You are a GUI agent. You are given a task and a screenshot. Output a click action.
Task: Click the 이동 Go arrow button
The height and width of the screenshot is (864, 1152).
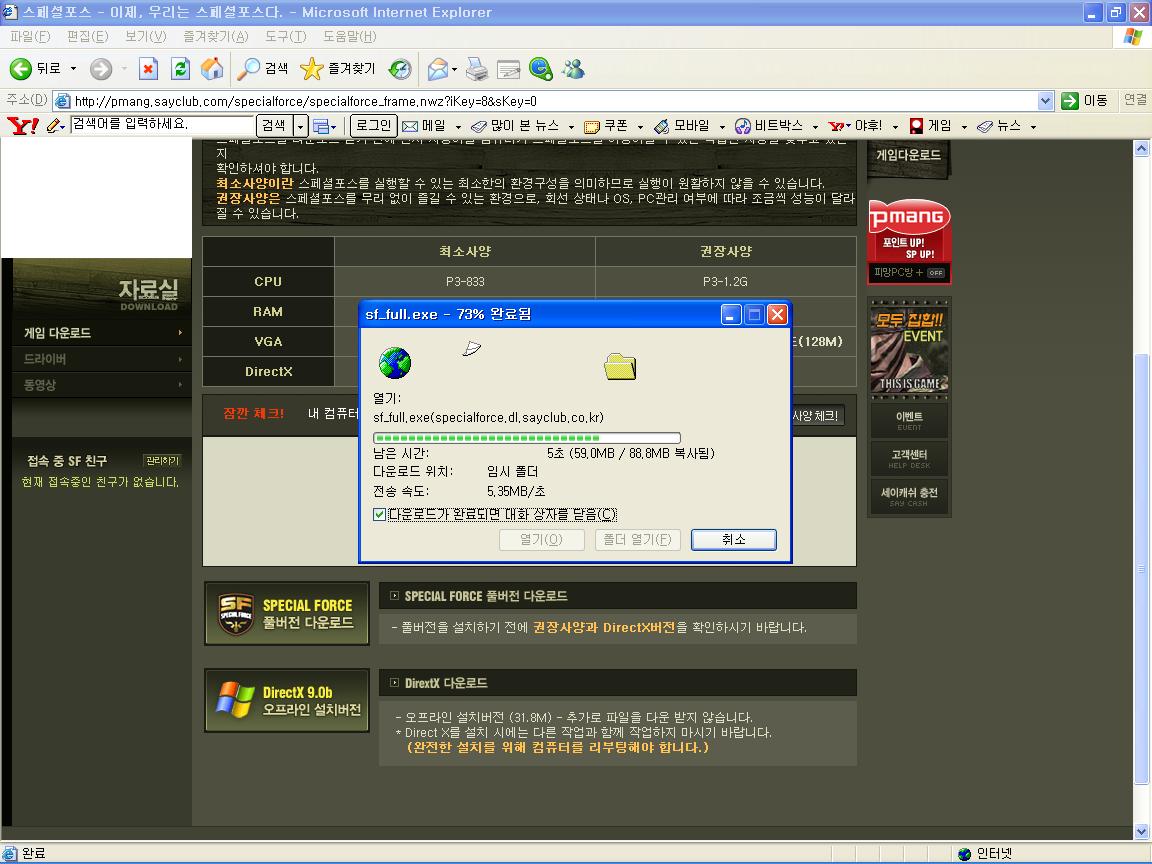coord(1084,101)
